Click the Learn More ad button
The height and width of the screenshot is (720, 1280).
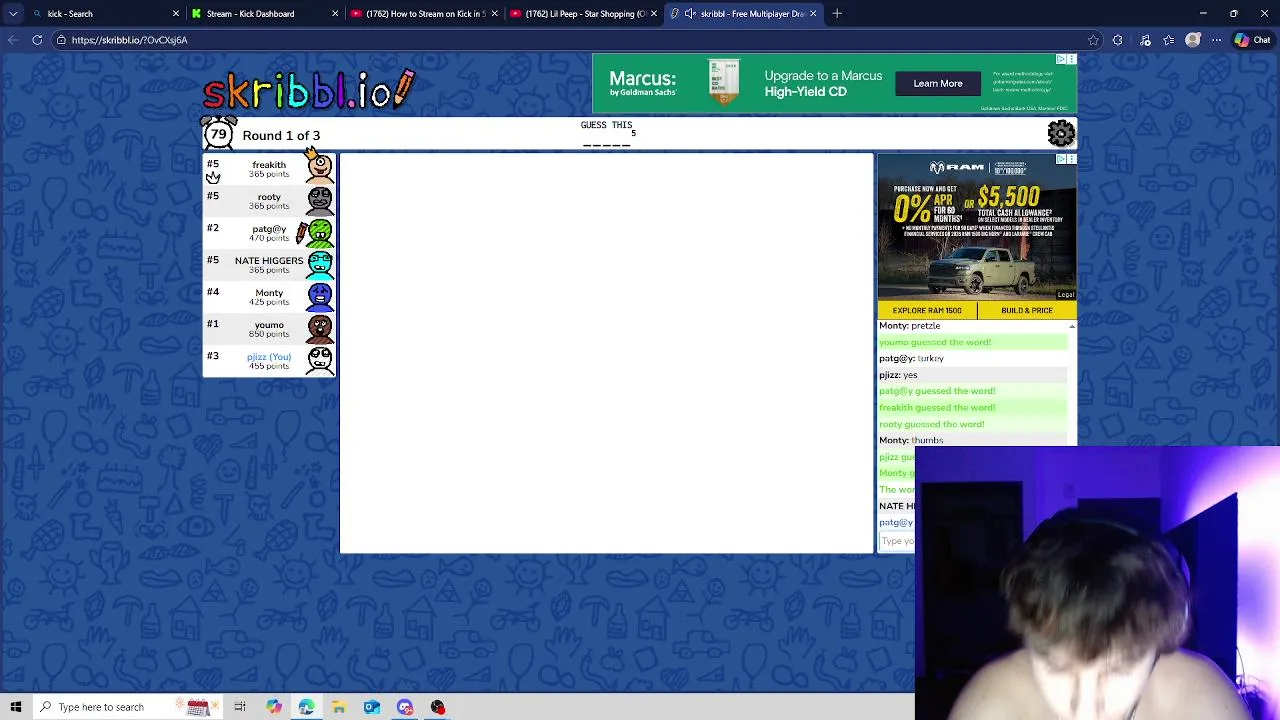coord(937,84)
